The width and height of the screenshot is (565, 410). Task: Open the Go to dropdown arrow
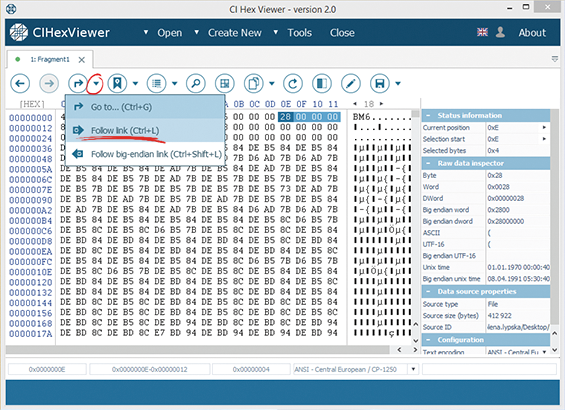pos(96,84)
